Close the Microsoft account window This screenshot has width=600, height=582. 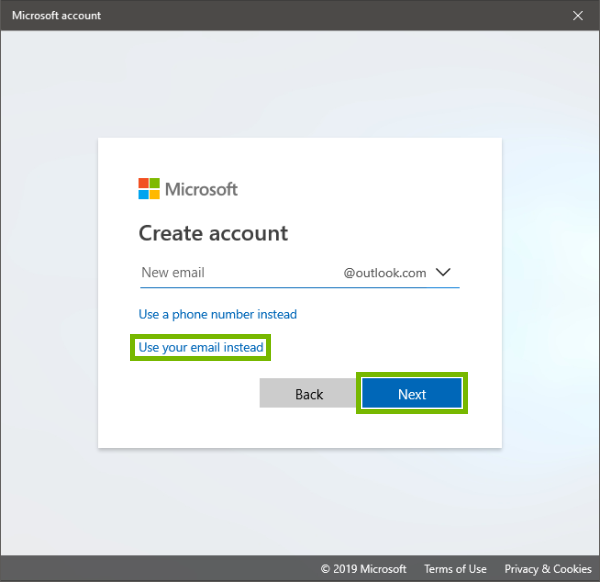point(577,15)
